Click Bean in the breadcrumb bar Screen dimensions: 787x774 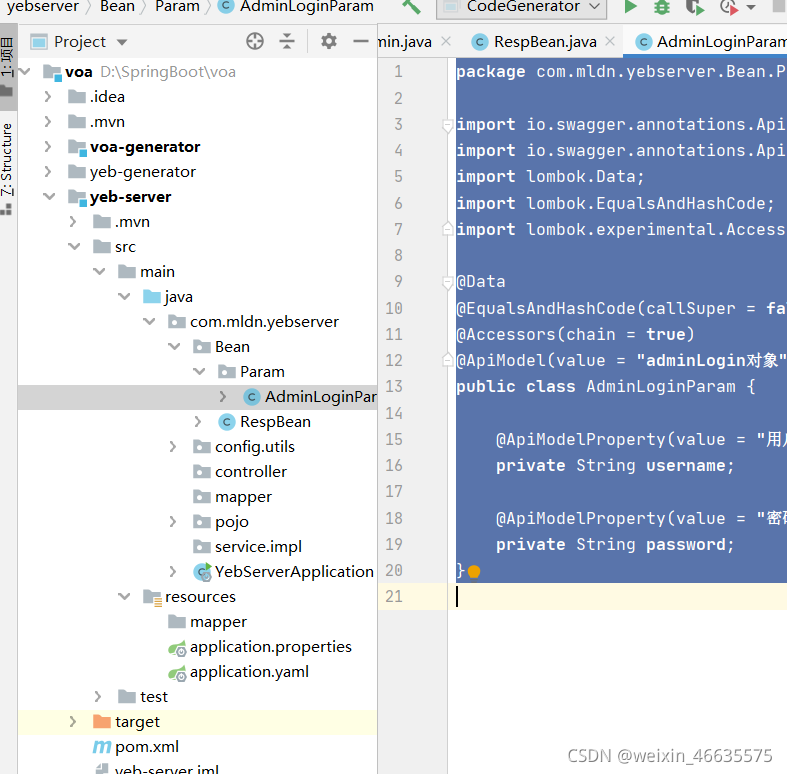(117, 7)
